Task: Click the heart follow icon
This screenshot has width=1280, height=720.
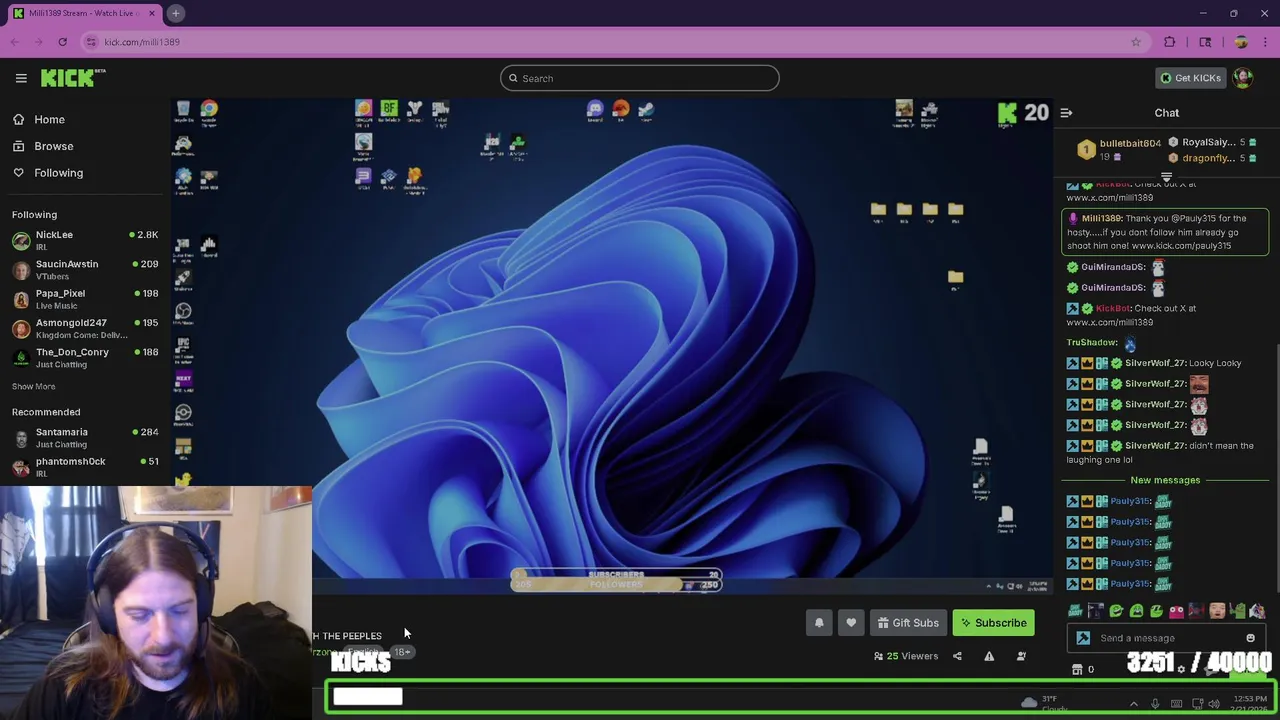Action: 851,623
